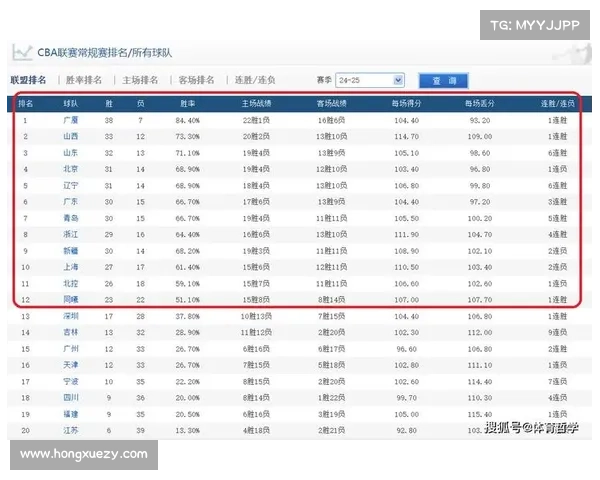
Task: Open the 宁波 team link
Action: pyautogui.click(x=71, y=382)
